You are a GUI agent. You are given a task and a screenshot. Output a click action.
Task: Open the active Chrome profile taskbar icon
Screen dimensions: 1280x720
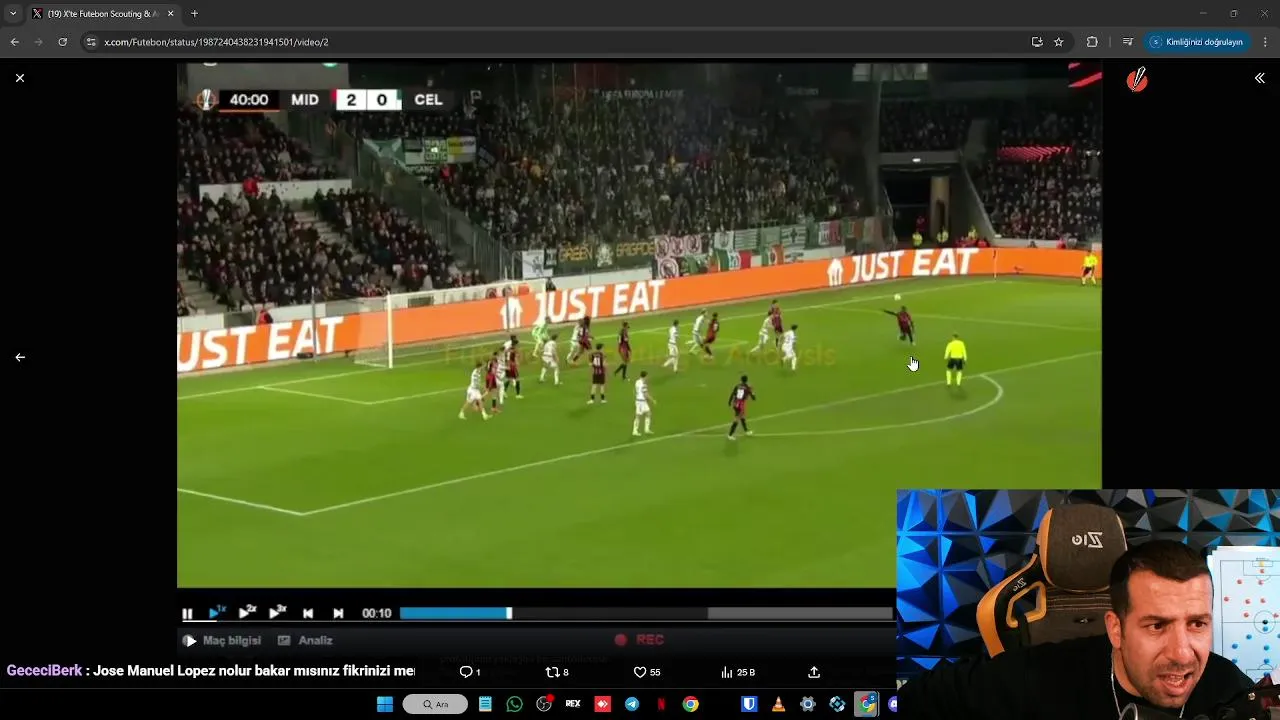(866, 704)
